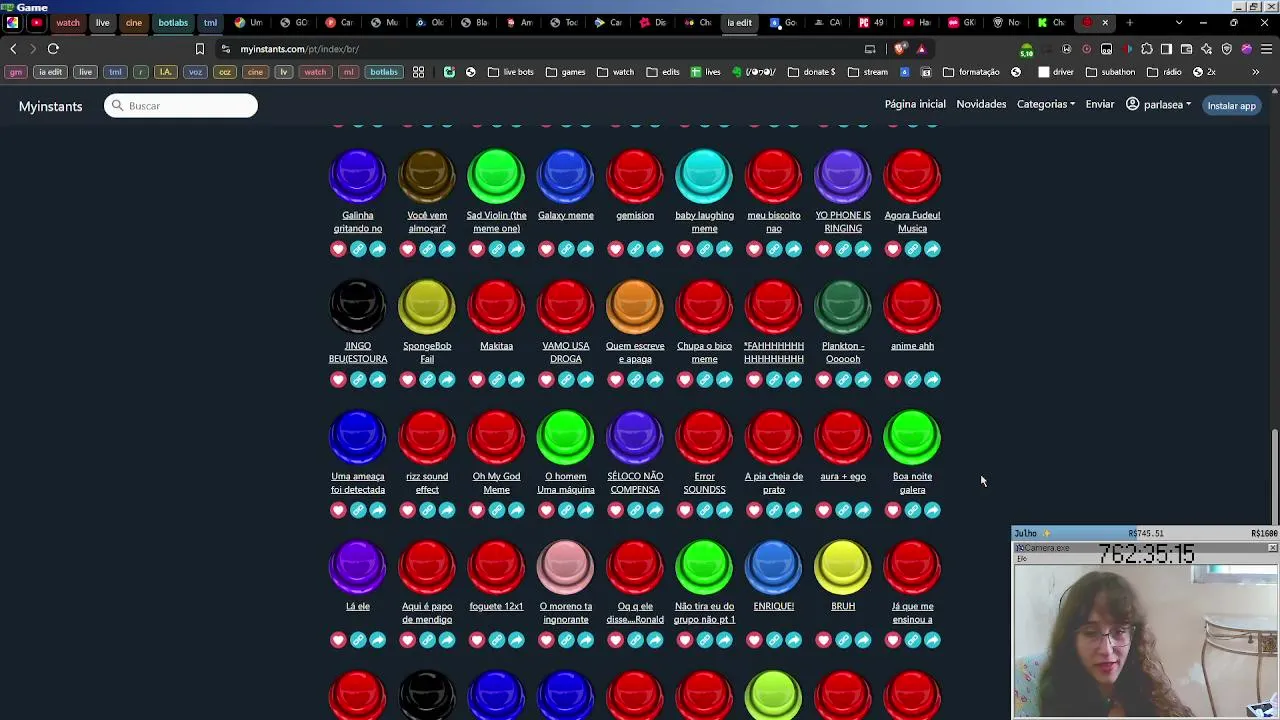Favorite the "foguete 12x1" sound

click(477, 640)
